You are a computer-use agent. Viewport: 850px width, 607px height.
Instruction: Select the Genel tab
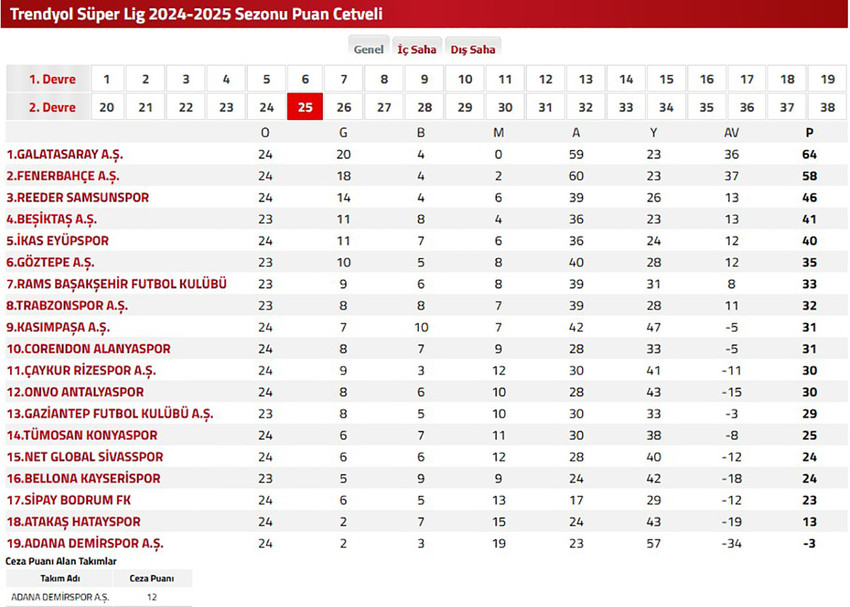369,49
